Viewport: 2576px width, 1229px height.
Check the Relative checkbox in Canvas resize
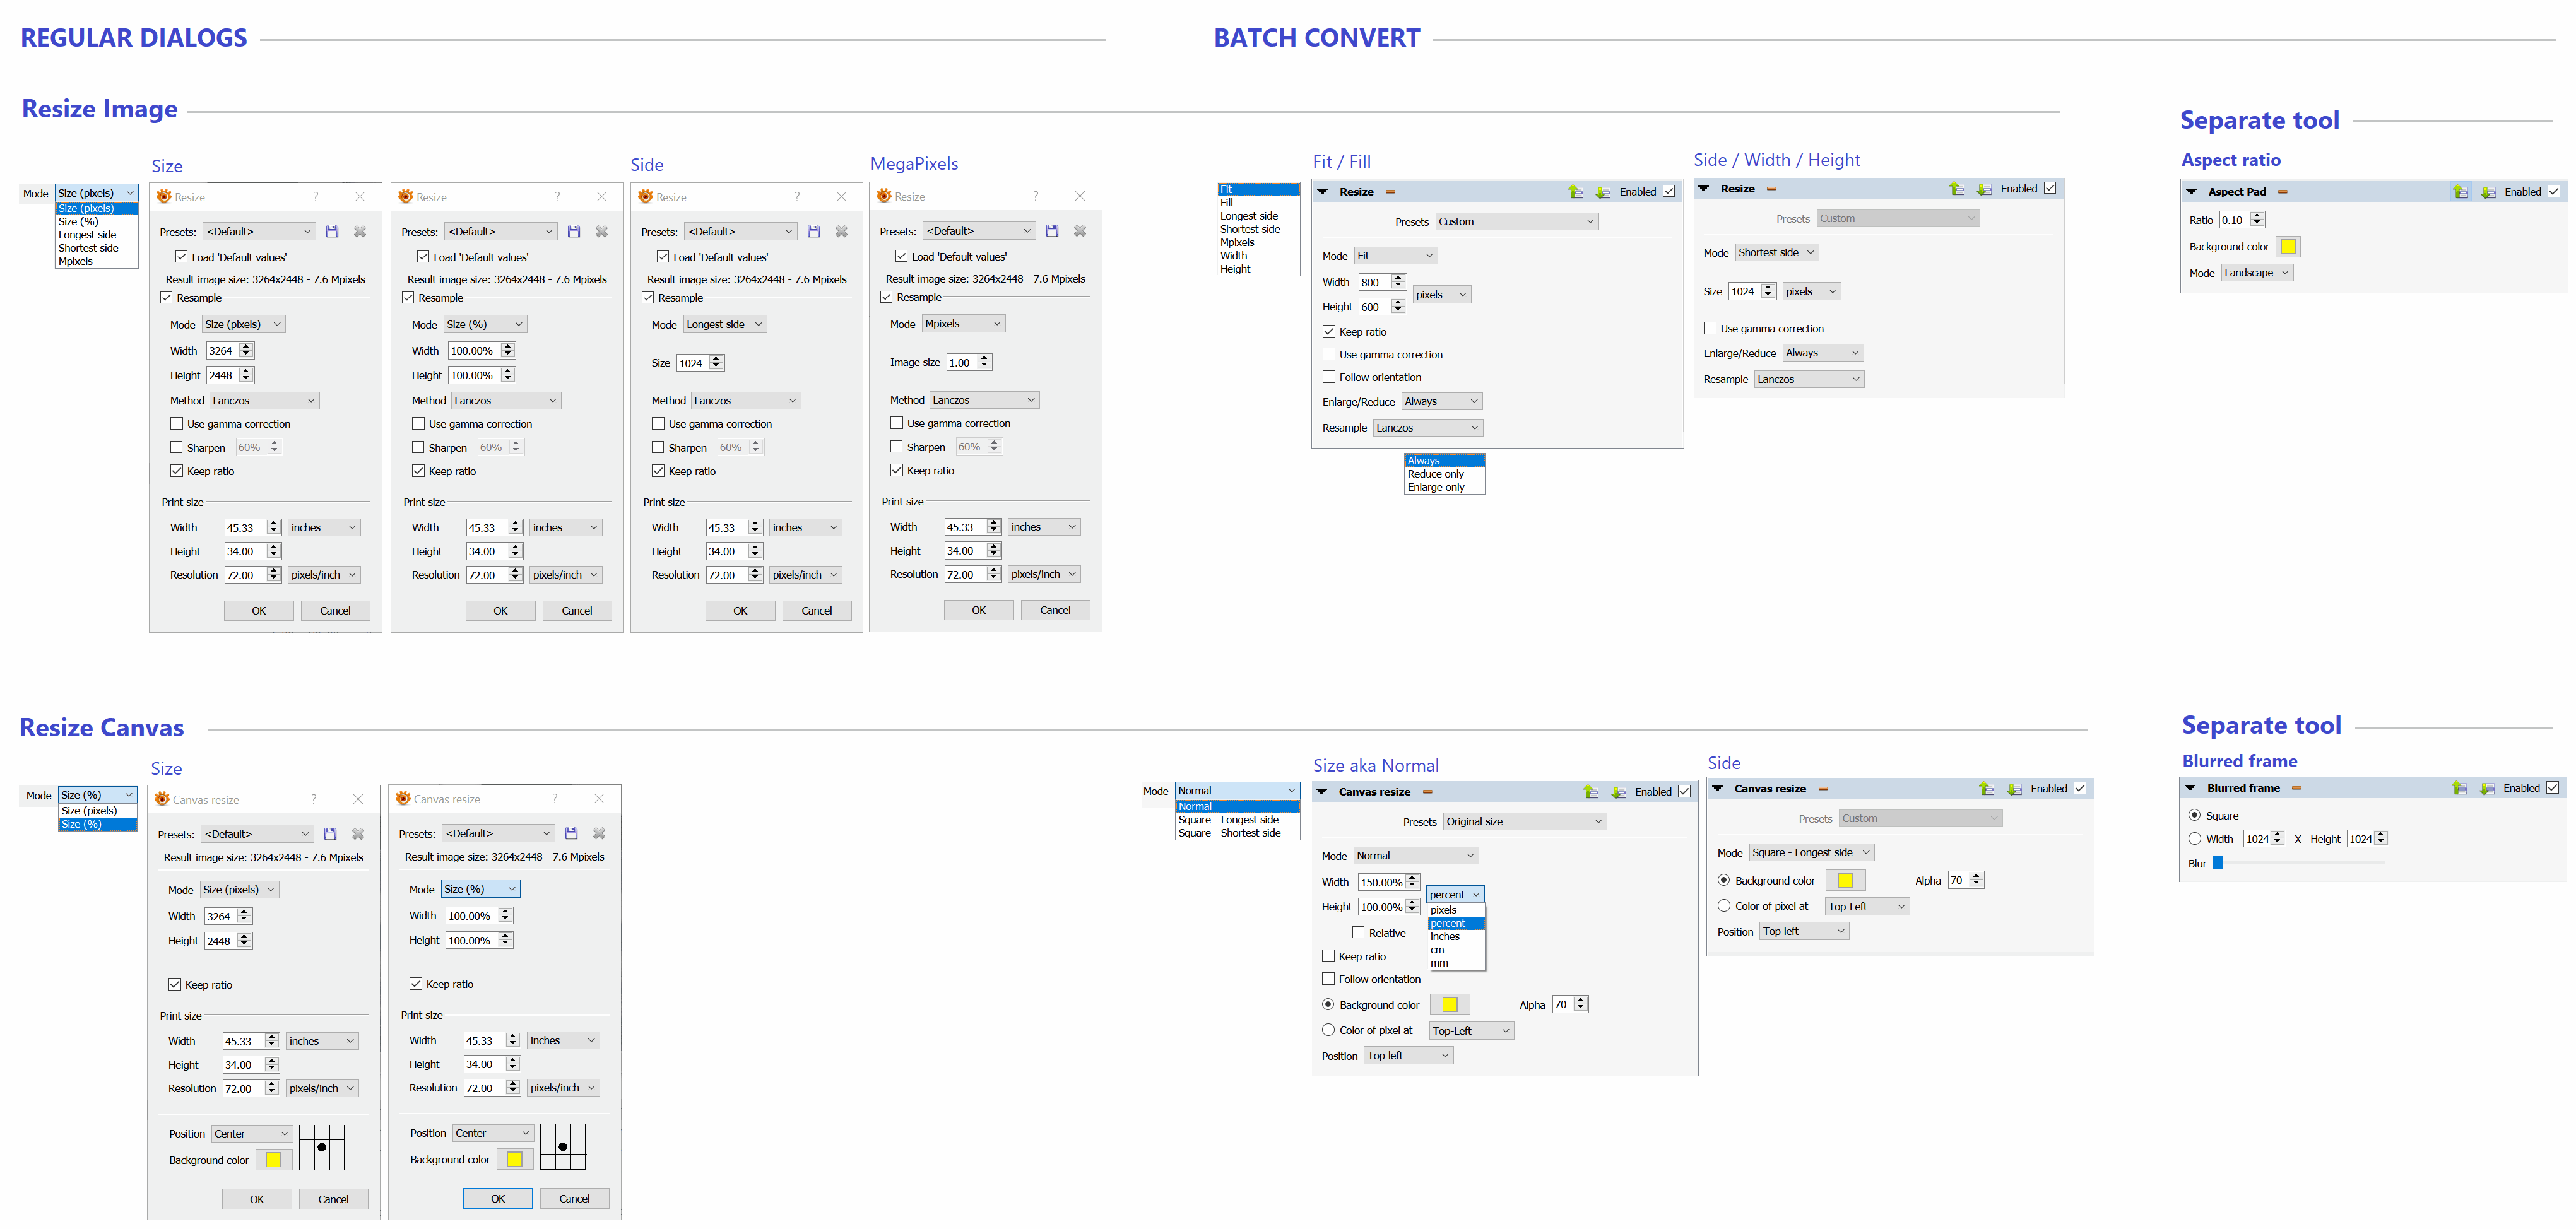[x=1358, y=932]
